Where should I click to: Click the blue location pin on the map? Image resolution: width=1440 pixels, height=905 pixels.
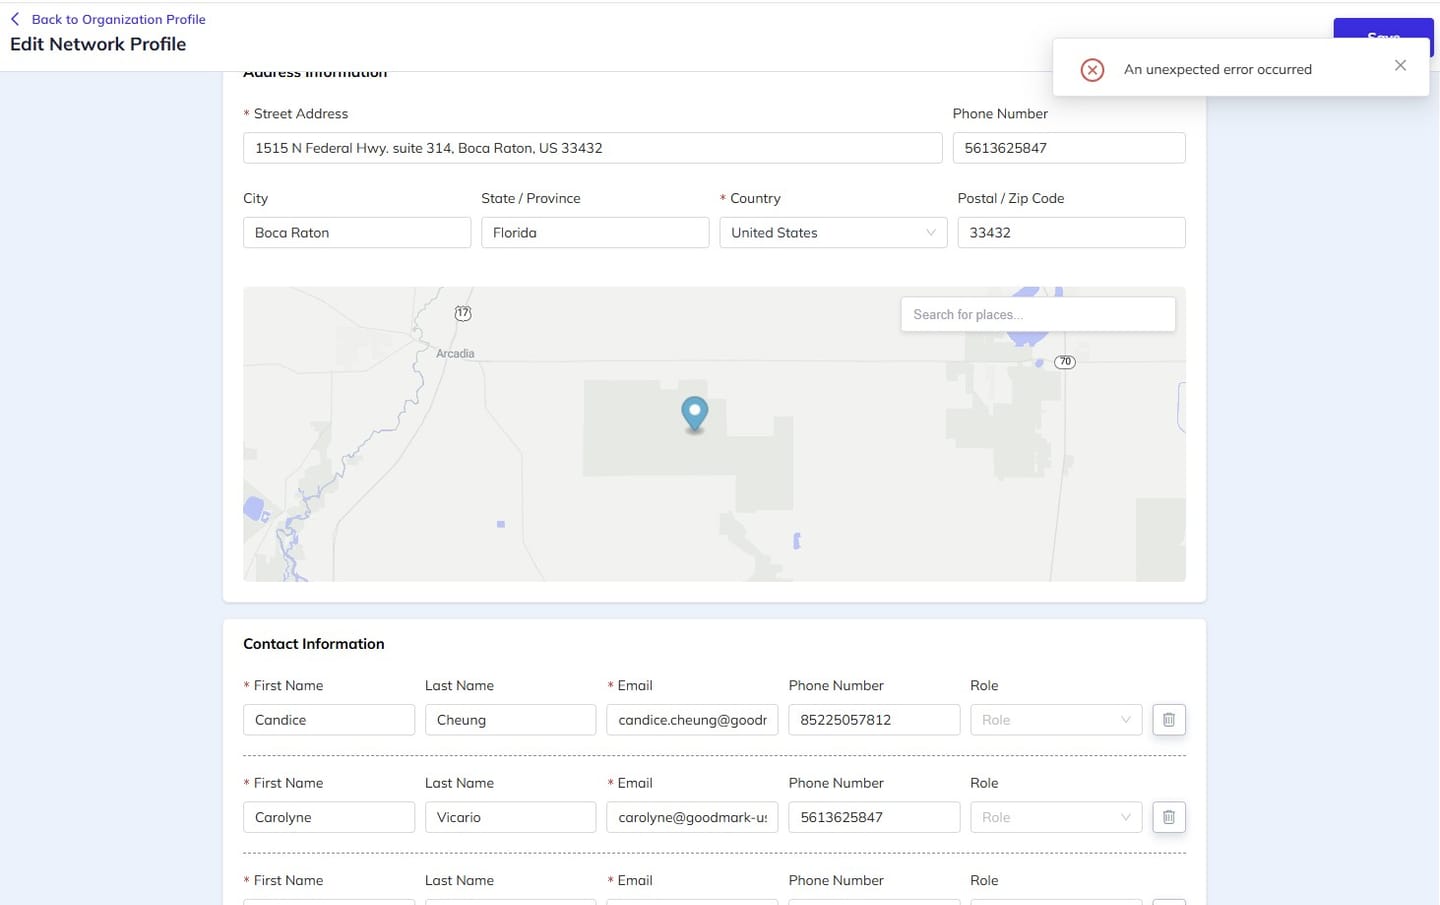click(x=694, y=414)
